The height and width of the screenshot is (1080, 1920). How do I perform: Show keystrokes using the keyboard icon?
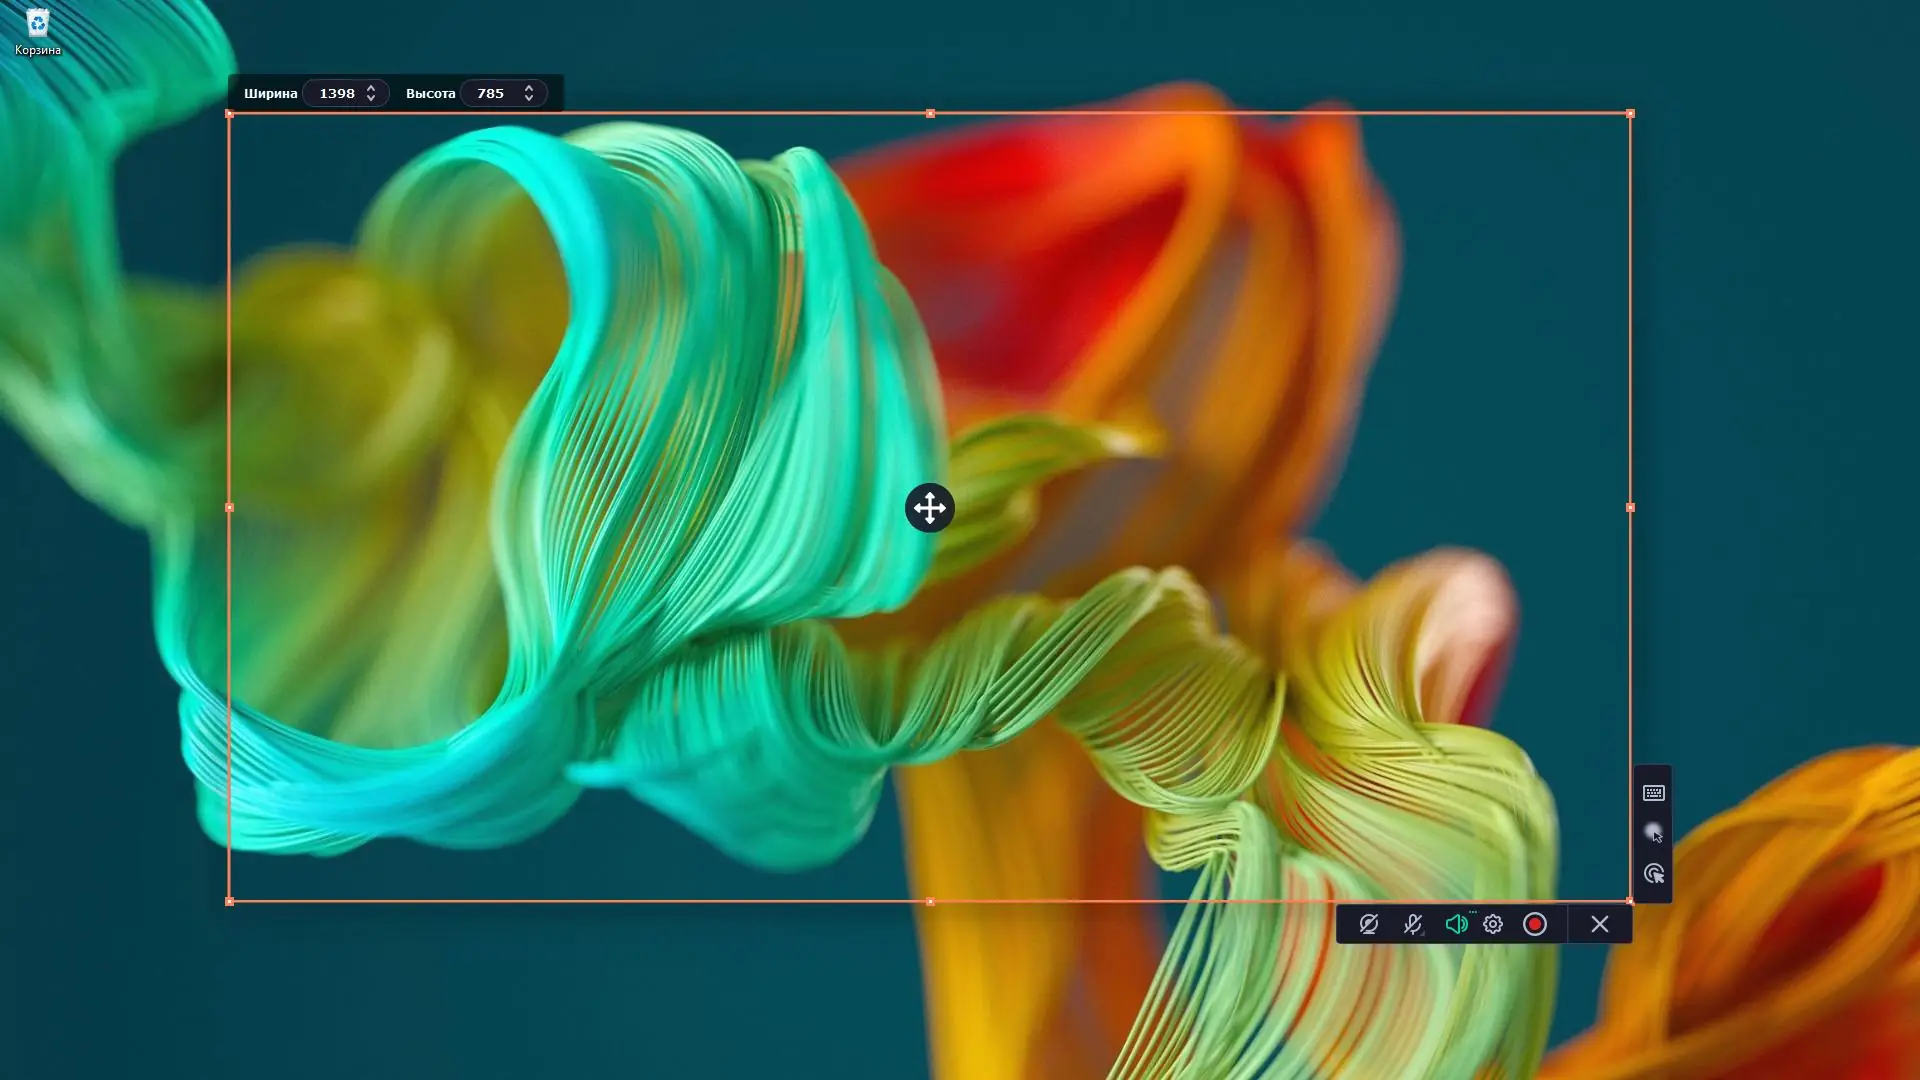tap(1654, 793)
